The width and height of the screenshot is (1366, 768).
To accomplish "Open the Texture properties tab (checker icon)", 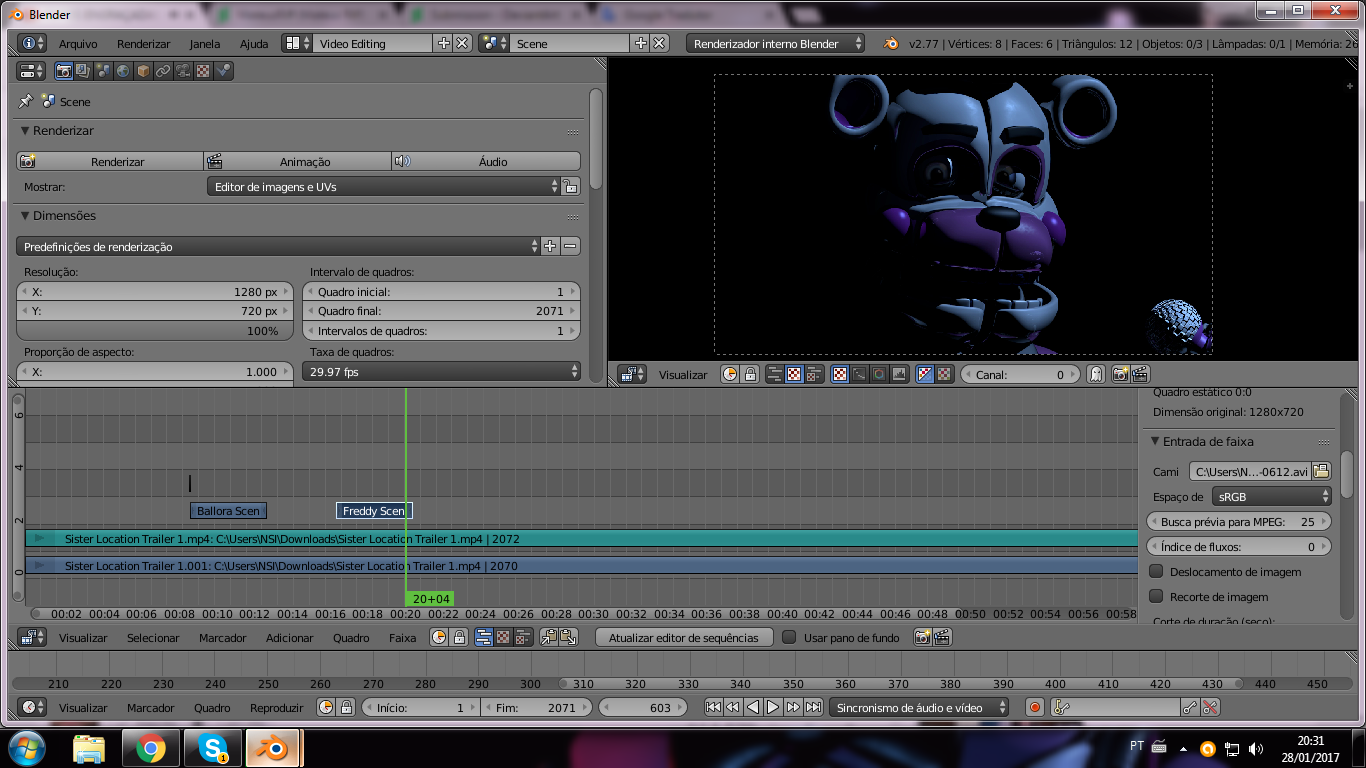I will pos(203,71).
